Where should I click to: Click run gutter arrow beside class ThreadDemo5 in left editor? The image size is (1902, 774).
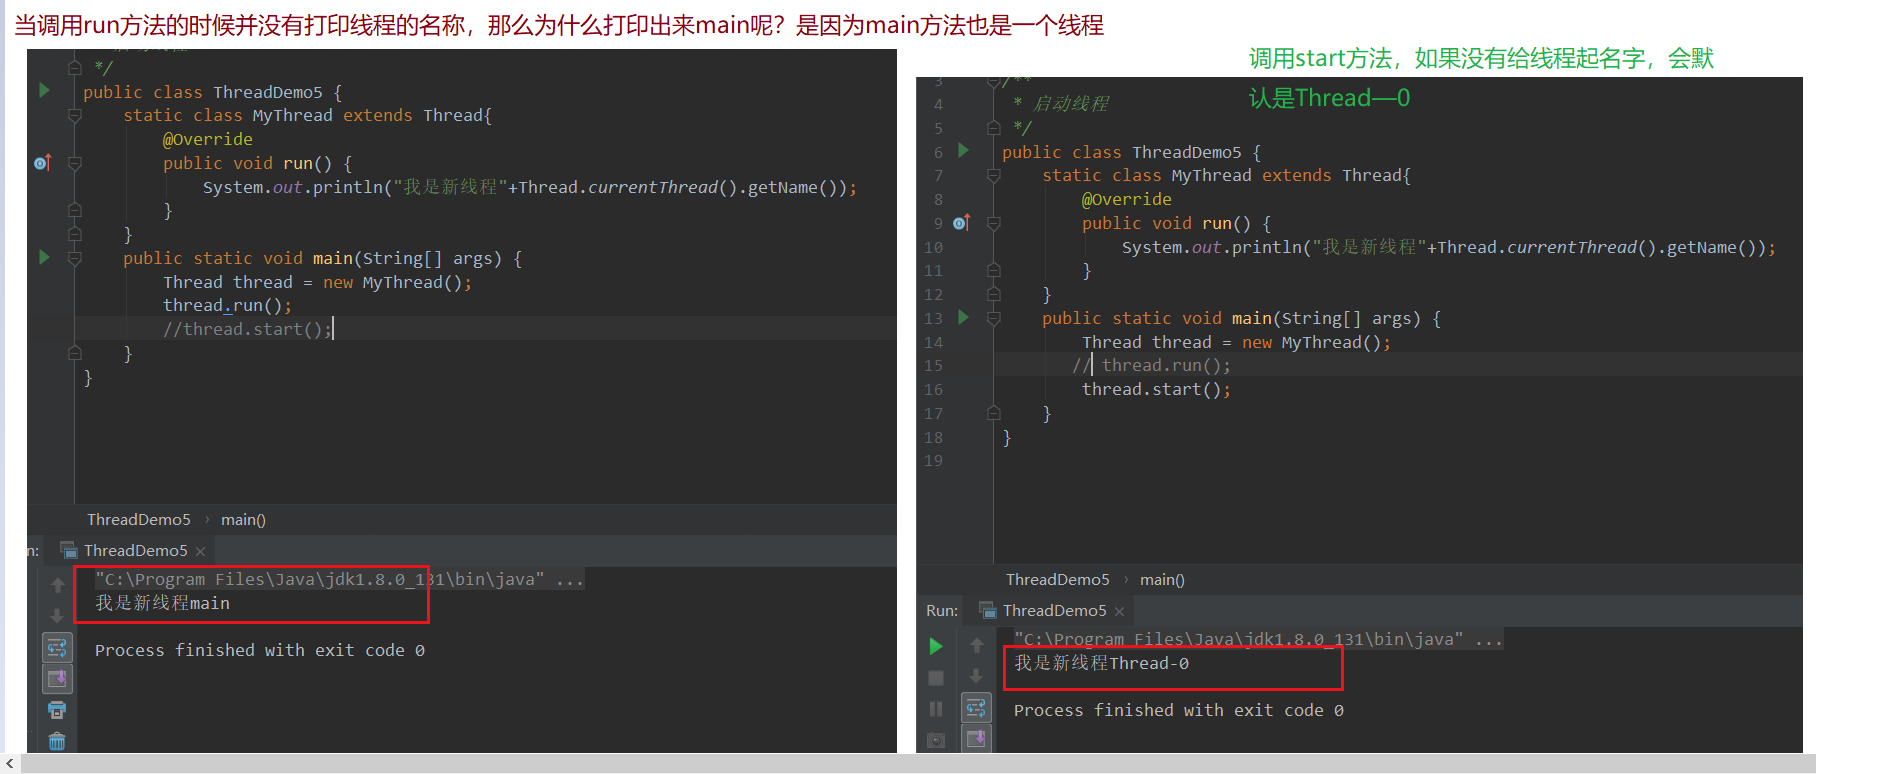[44, 90]
